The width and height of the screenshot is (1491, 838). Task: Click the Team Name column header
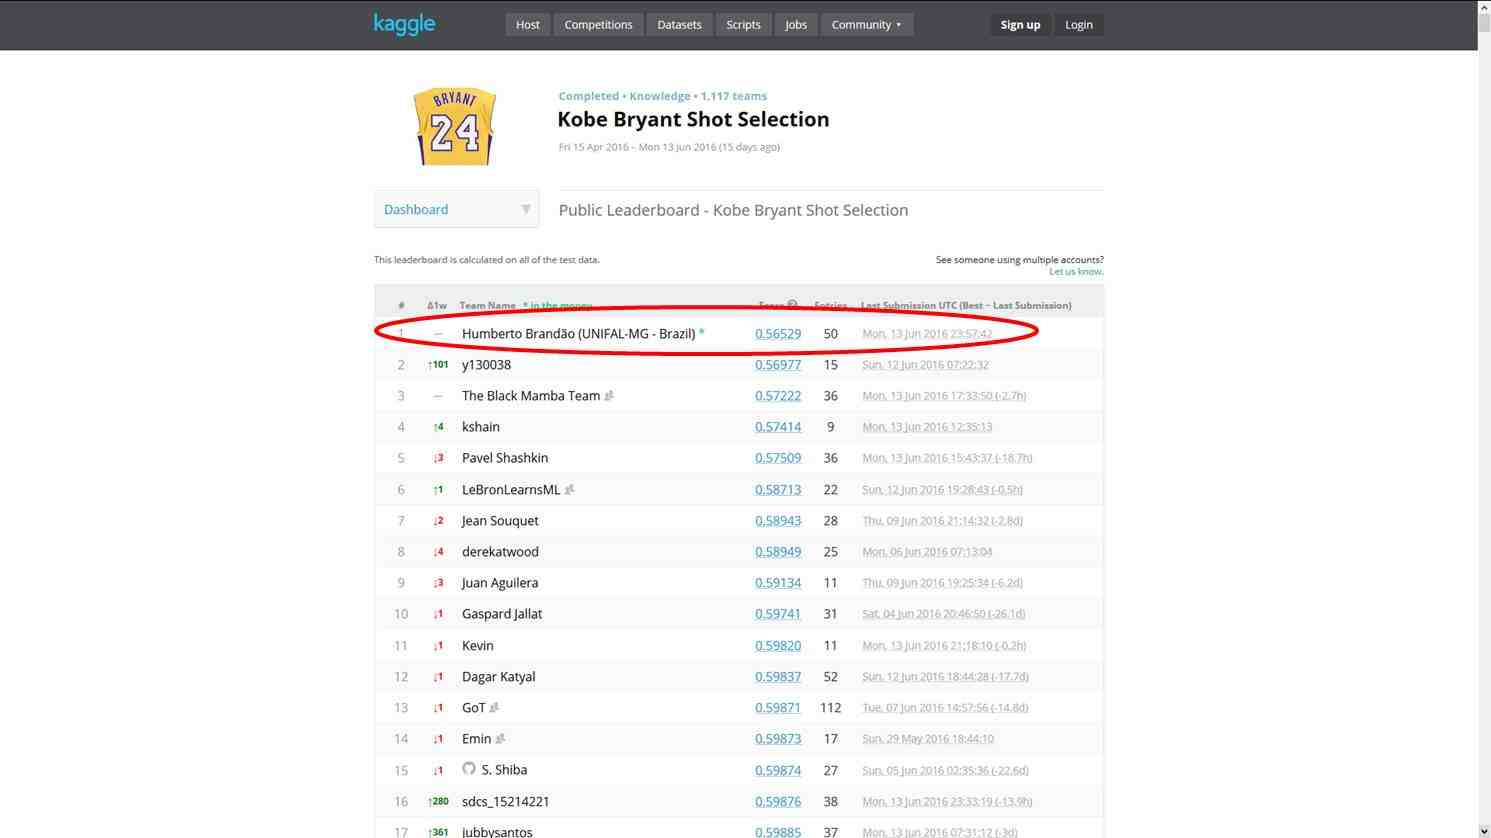[487, 305]
